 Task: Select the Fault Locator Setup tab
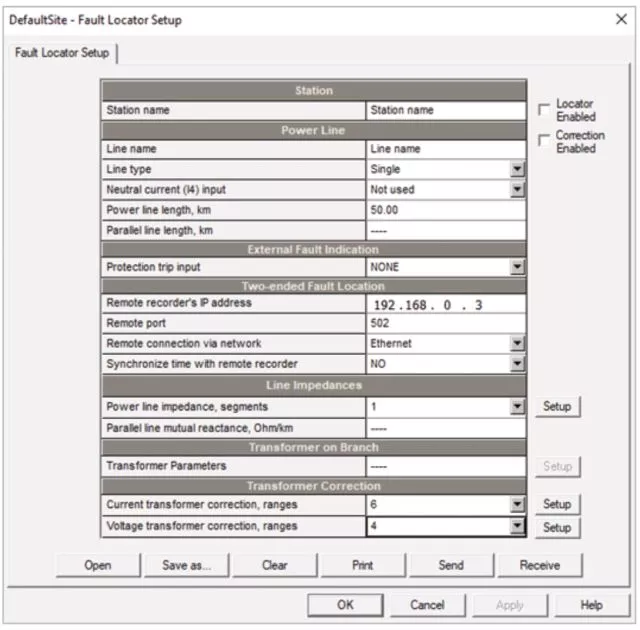click(x=61, y=52)
